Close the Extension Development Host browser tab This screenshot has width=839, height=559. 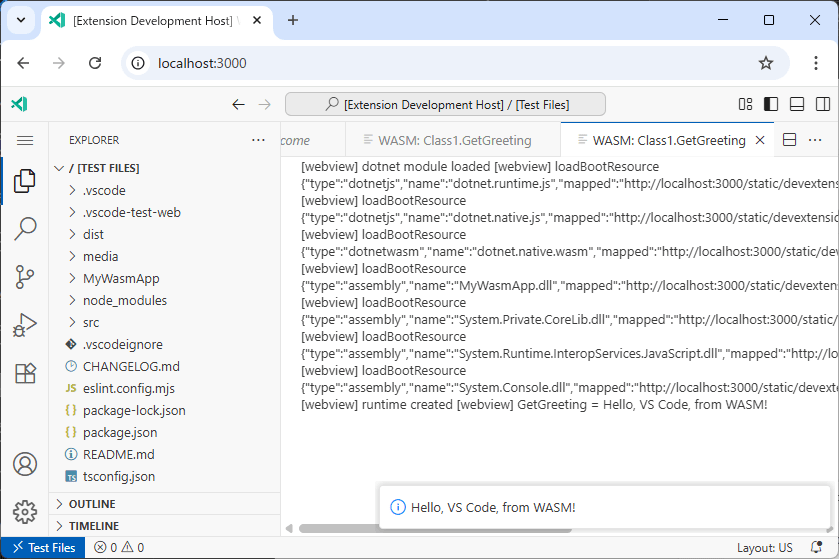pyautogui.click(x=257, y=20)
